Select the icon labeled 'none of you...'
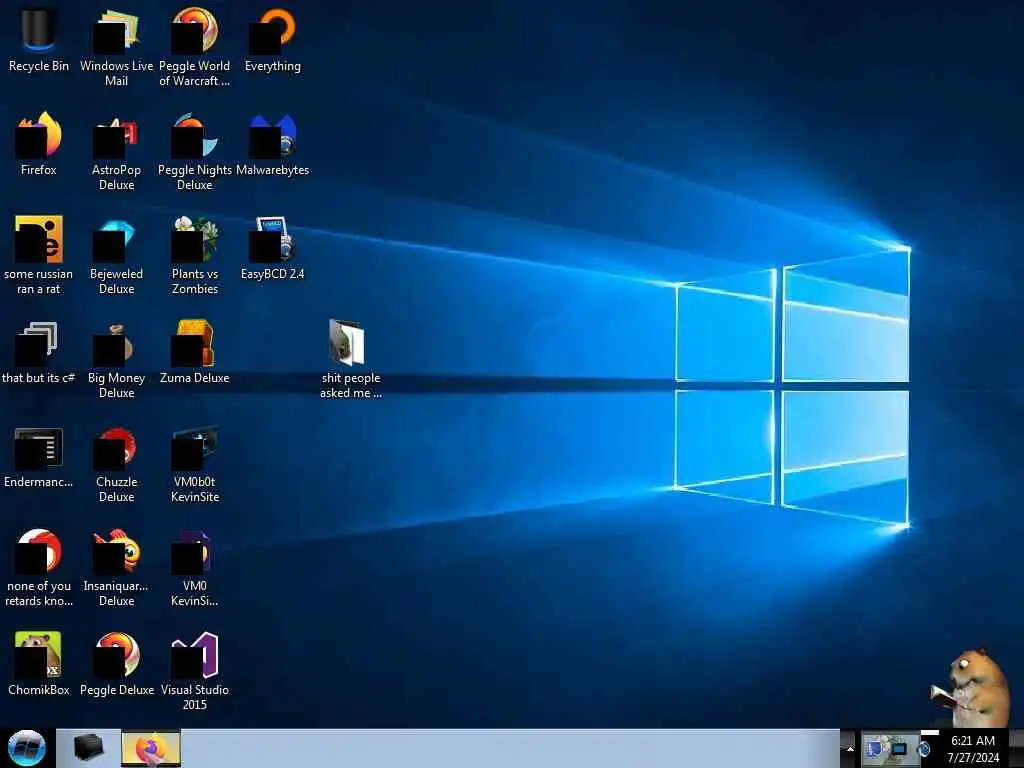The height and width of the screenshot is (768, 1024). (39, 567)
